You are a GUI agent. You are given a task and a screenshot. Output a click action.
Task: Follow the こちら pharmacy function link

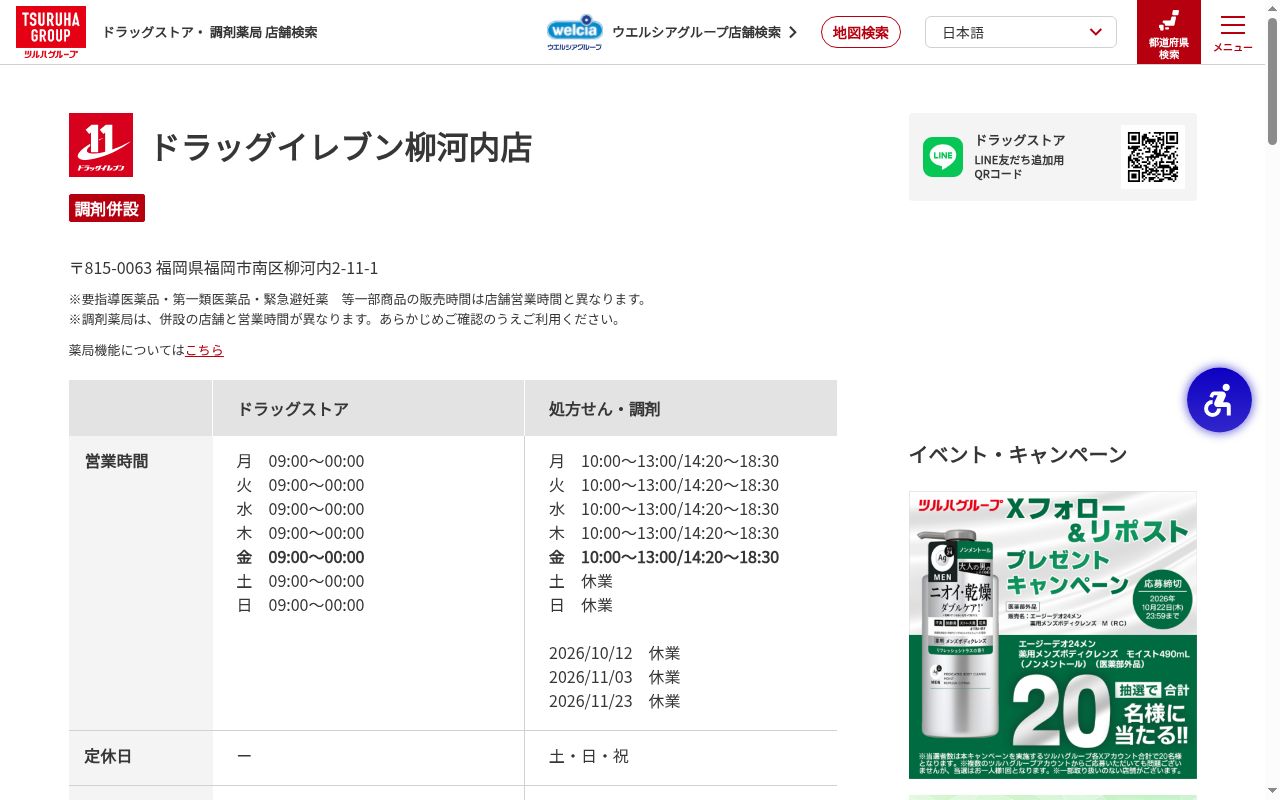click(204, 350)
